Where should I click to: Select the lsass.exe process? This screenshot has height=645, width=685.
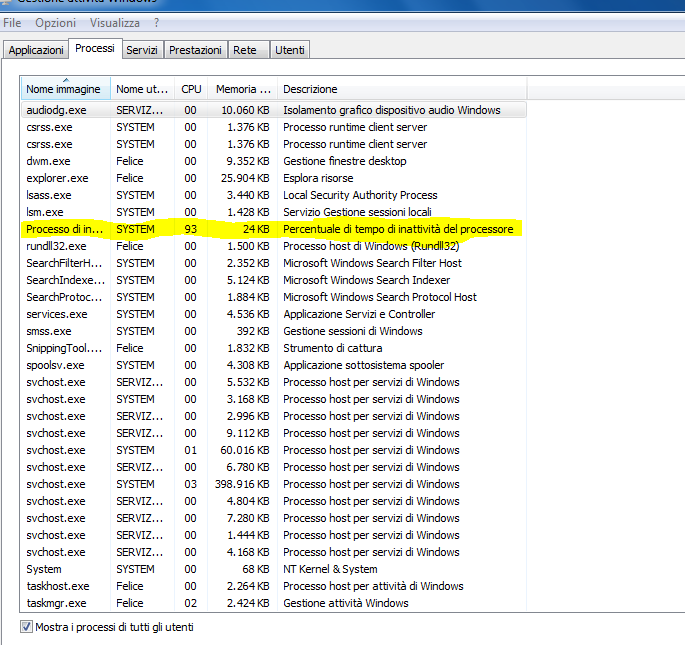273,195
